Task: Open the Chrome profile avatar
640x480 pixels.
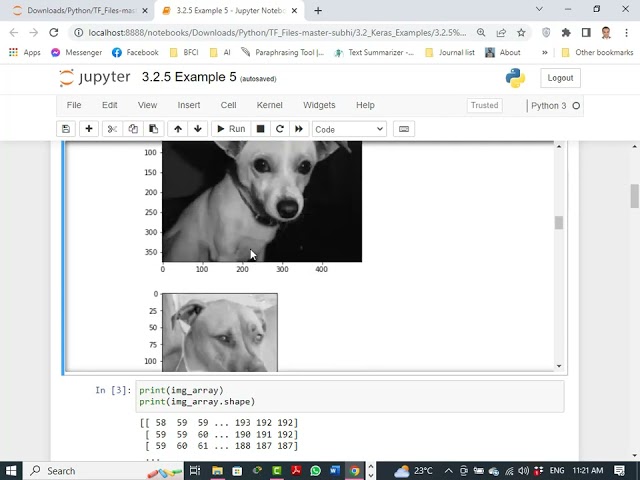Action: tap(606, 33)
